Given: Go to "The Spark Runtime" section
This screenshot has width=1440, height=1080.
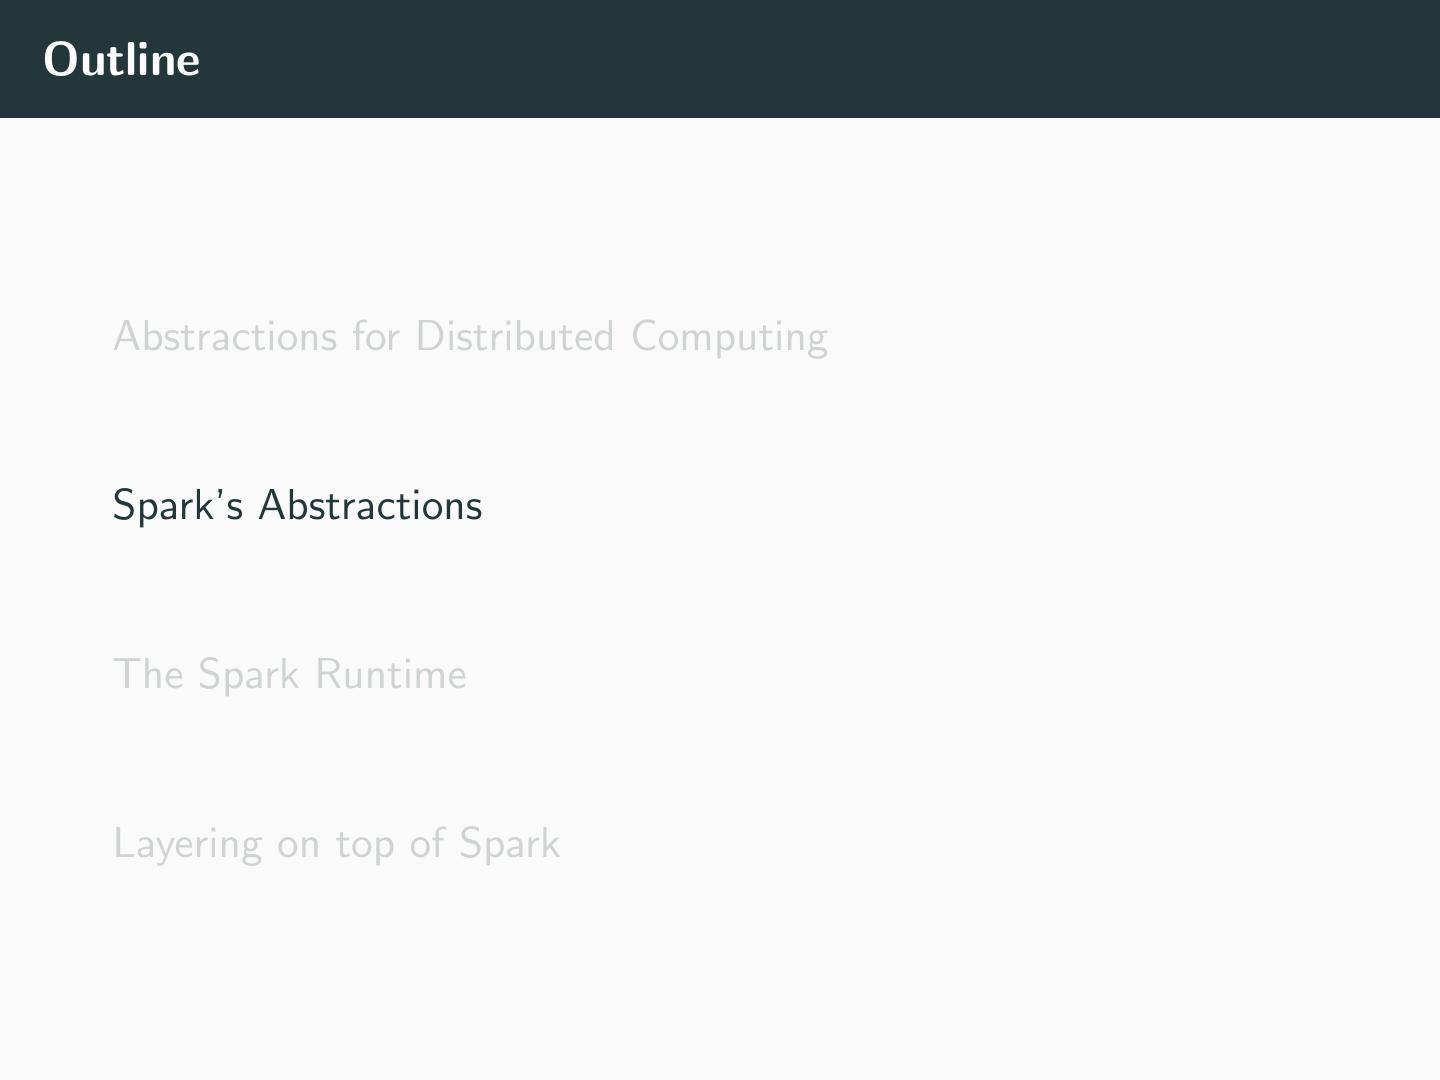Looking at the screenshot, I should 290,674.
